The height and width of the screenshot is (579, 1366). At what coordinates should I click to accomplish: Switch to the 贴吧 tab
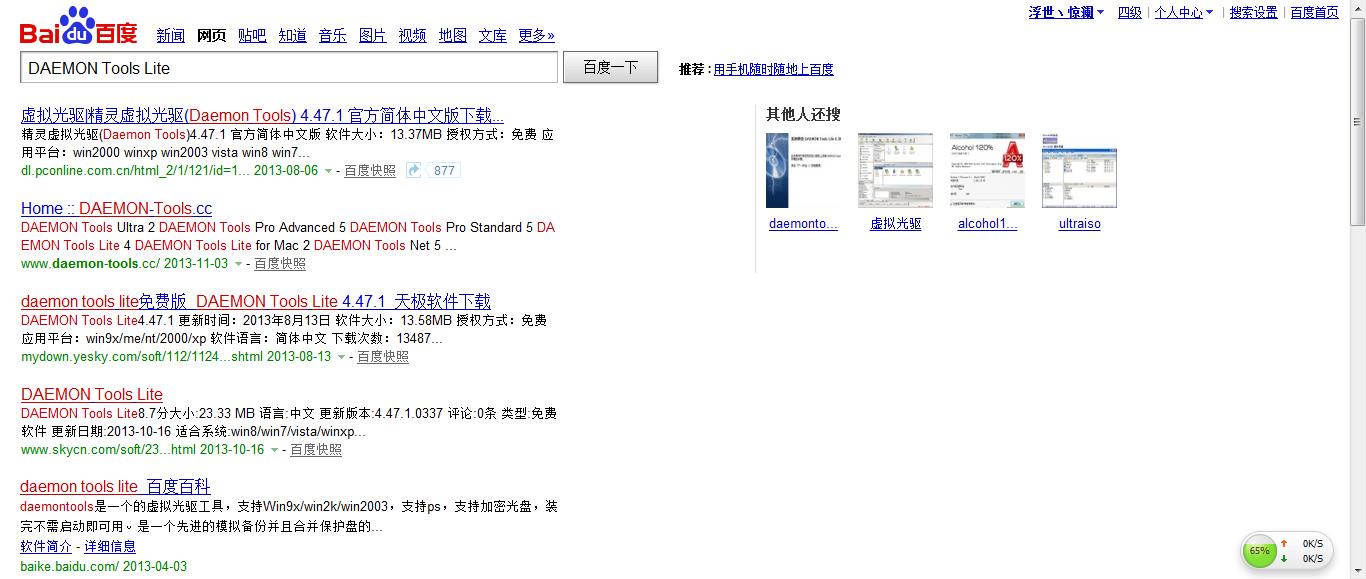click(x=252, y=35)
